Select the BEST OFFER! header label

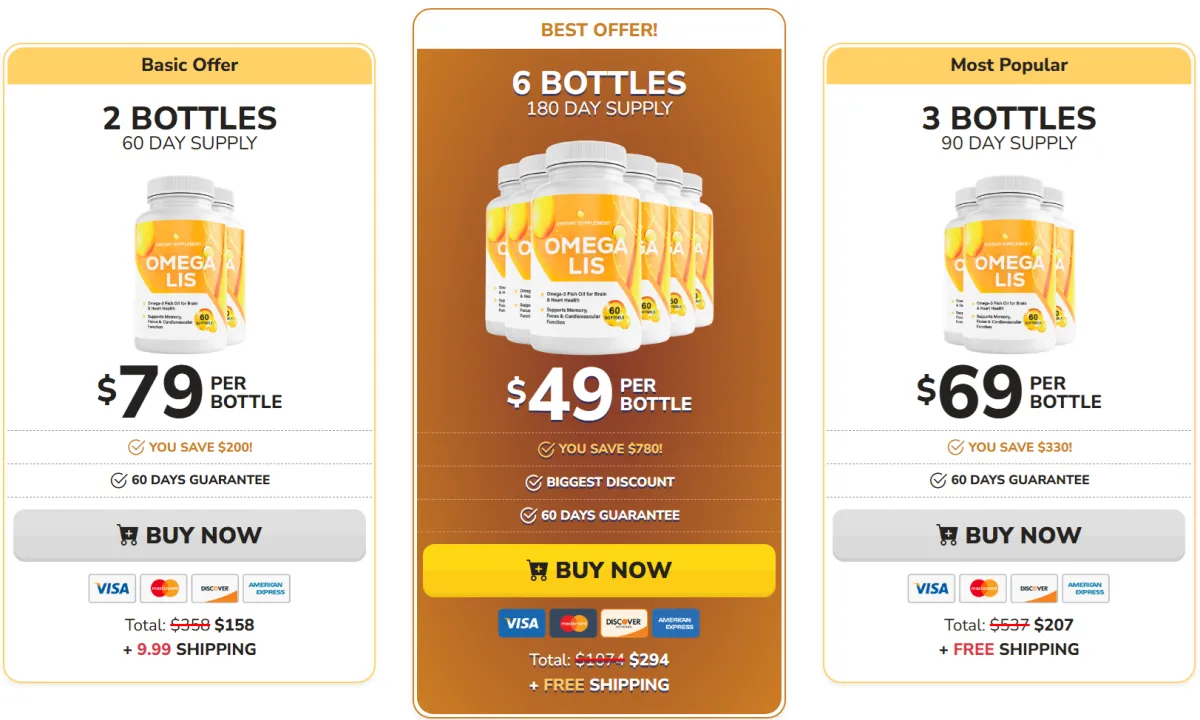pyautogui.click(x=599, y=30)
